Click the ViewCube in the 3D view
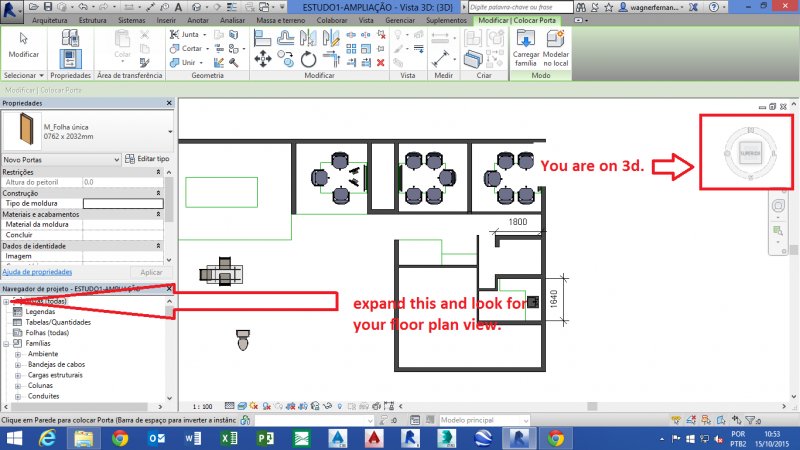800x450 pixels. 750,153
